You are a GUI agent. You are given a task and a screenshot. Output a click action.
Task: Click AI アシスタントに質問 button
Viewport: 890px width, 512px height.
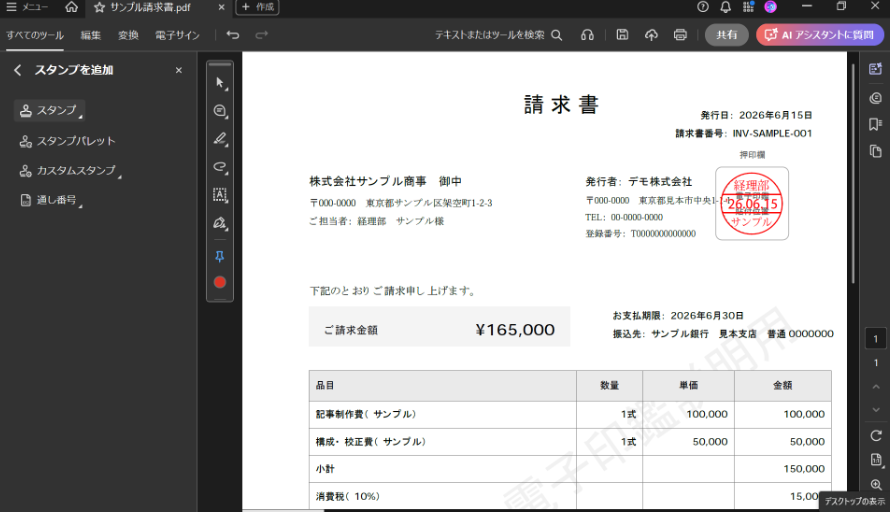pos(820,35)
